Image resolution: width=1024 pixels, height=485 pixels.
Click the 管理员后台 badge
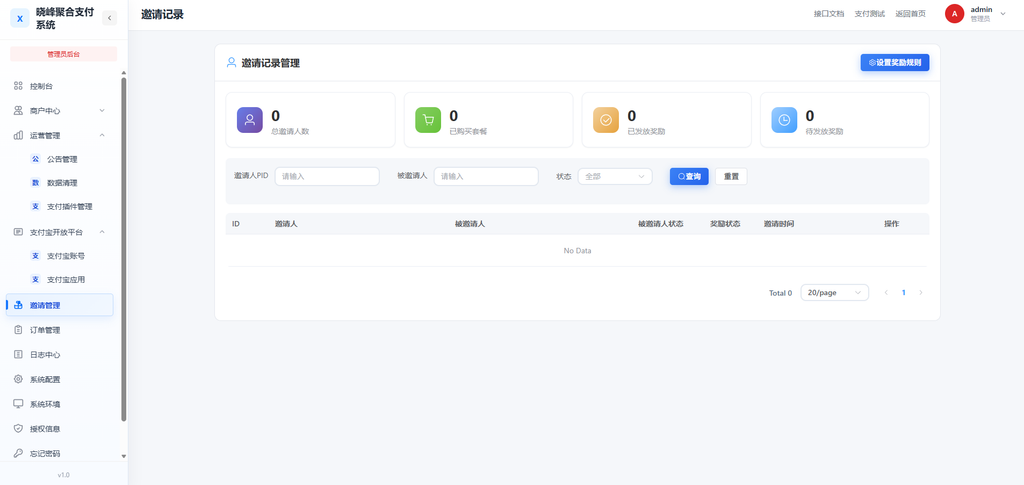(63, 54)
